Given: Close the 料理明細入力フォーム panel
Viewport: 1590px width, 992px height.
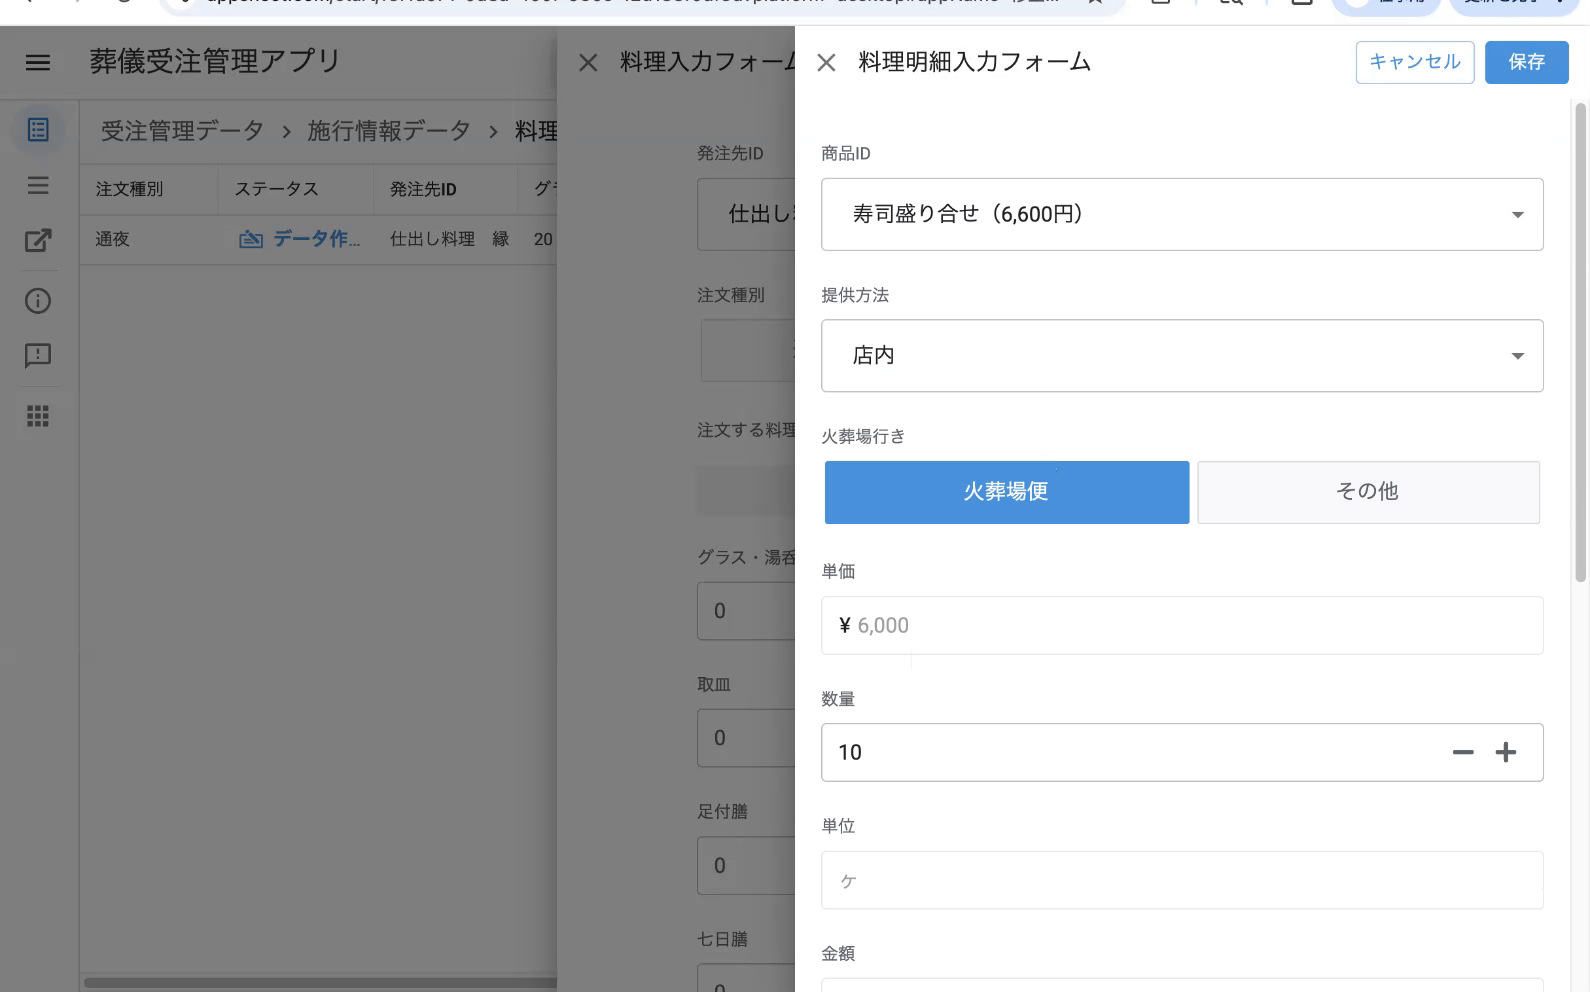Looking at the screenshot, I should click(826, 63).
